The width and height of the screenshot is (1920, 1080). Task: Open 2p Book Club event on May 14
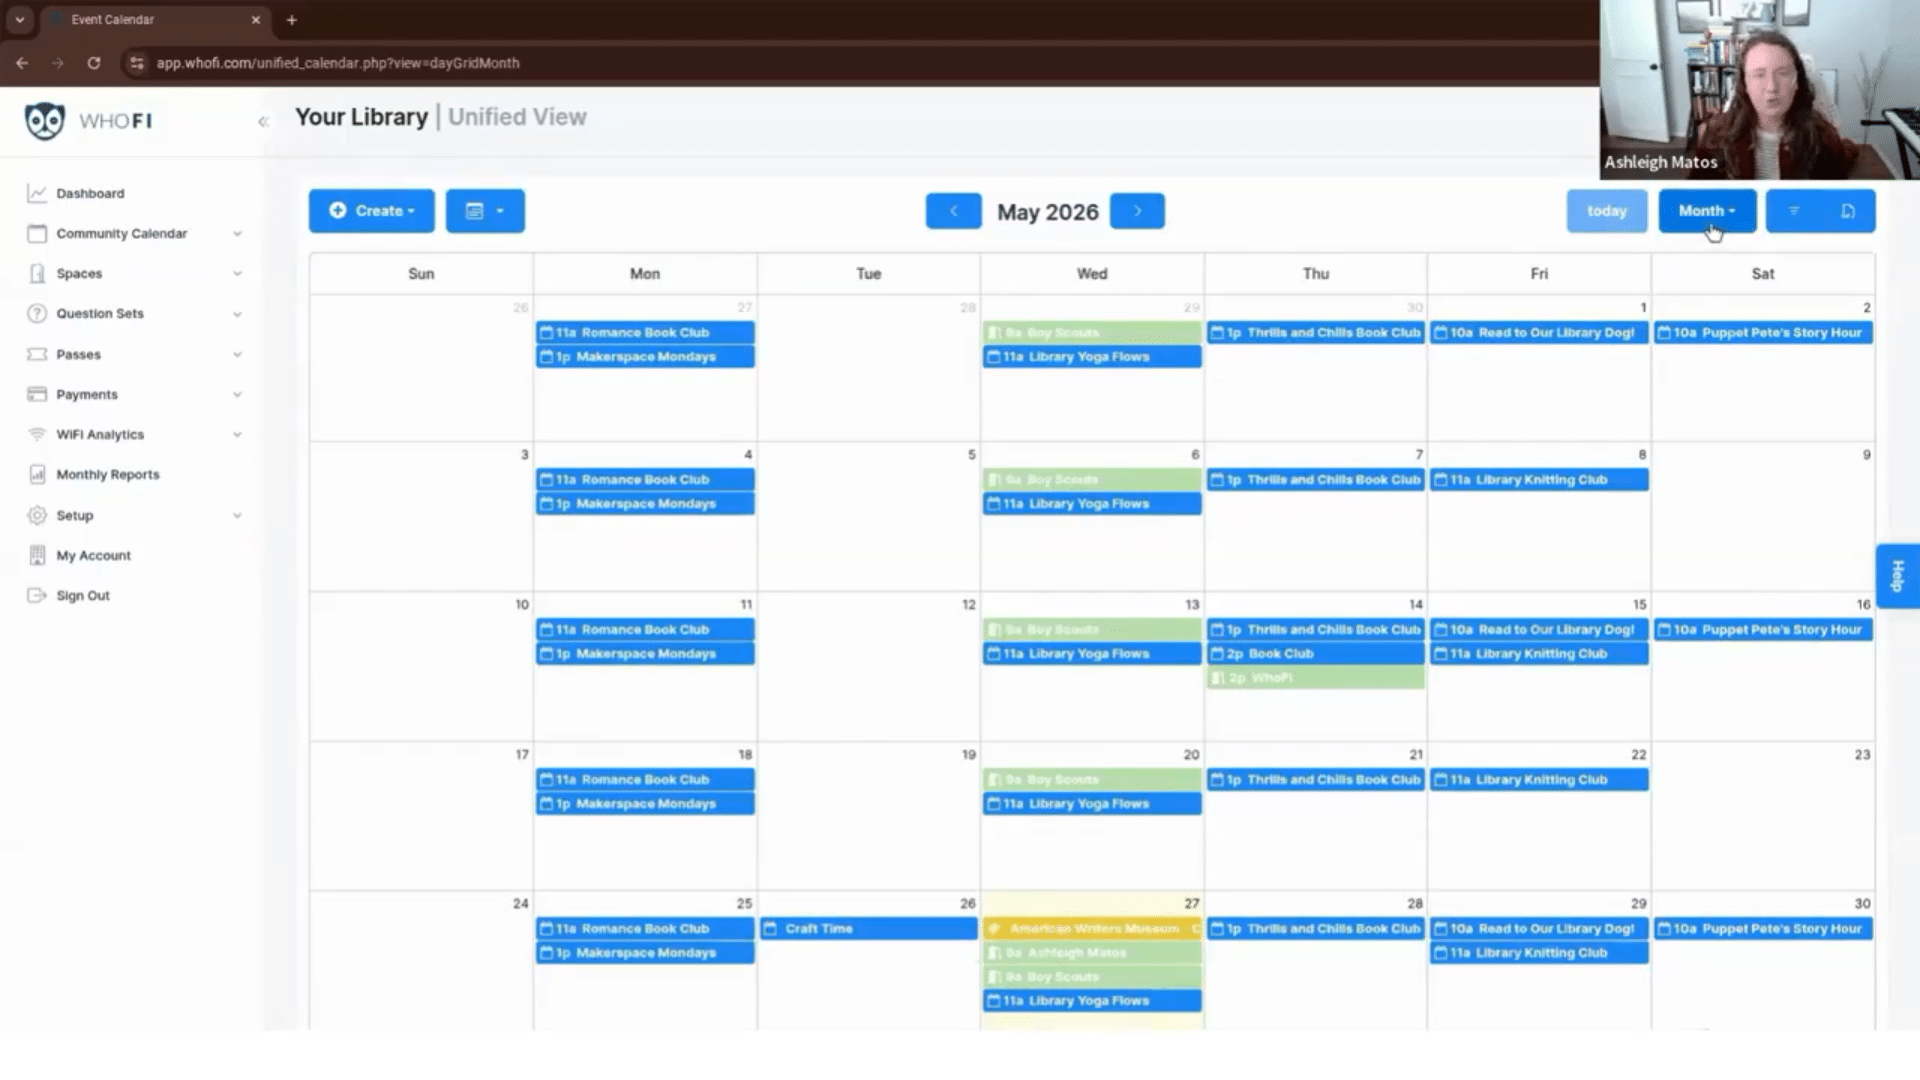(1316, 654)
